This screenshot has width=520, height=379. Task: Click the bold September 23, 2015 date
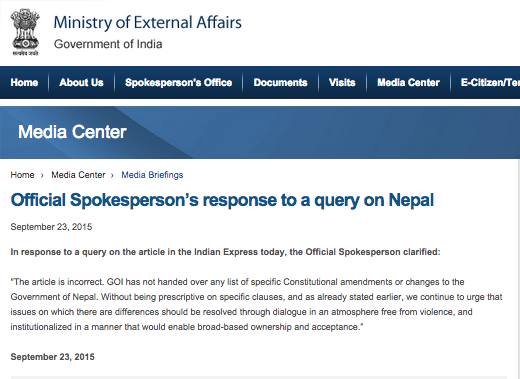coord(53,357)
